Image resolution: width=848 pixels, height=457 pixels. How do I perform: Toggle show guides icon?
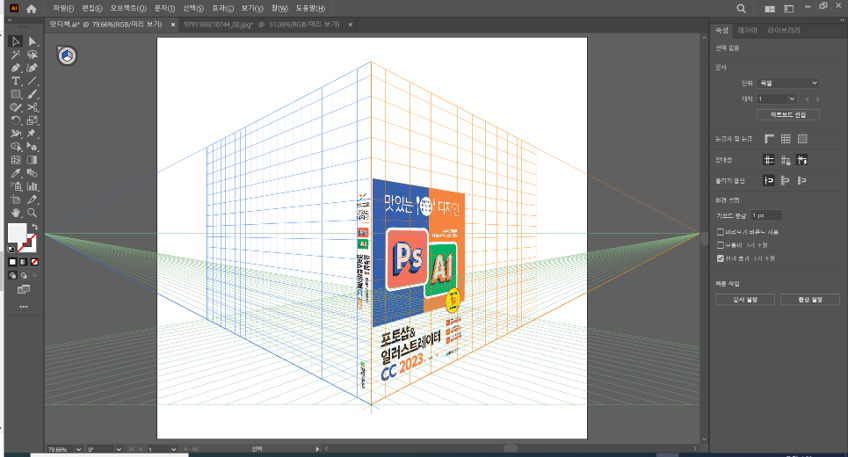pyautogui.click(x=768, y=160)
